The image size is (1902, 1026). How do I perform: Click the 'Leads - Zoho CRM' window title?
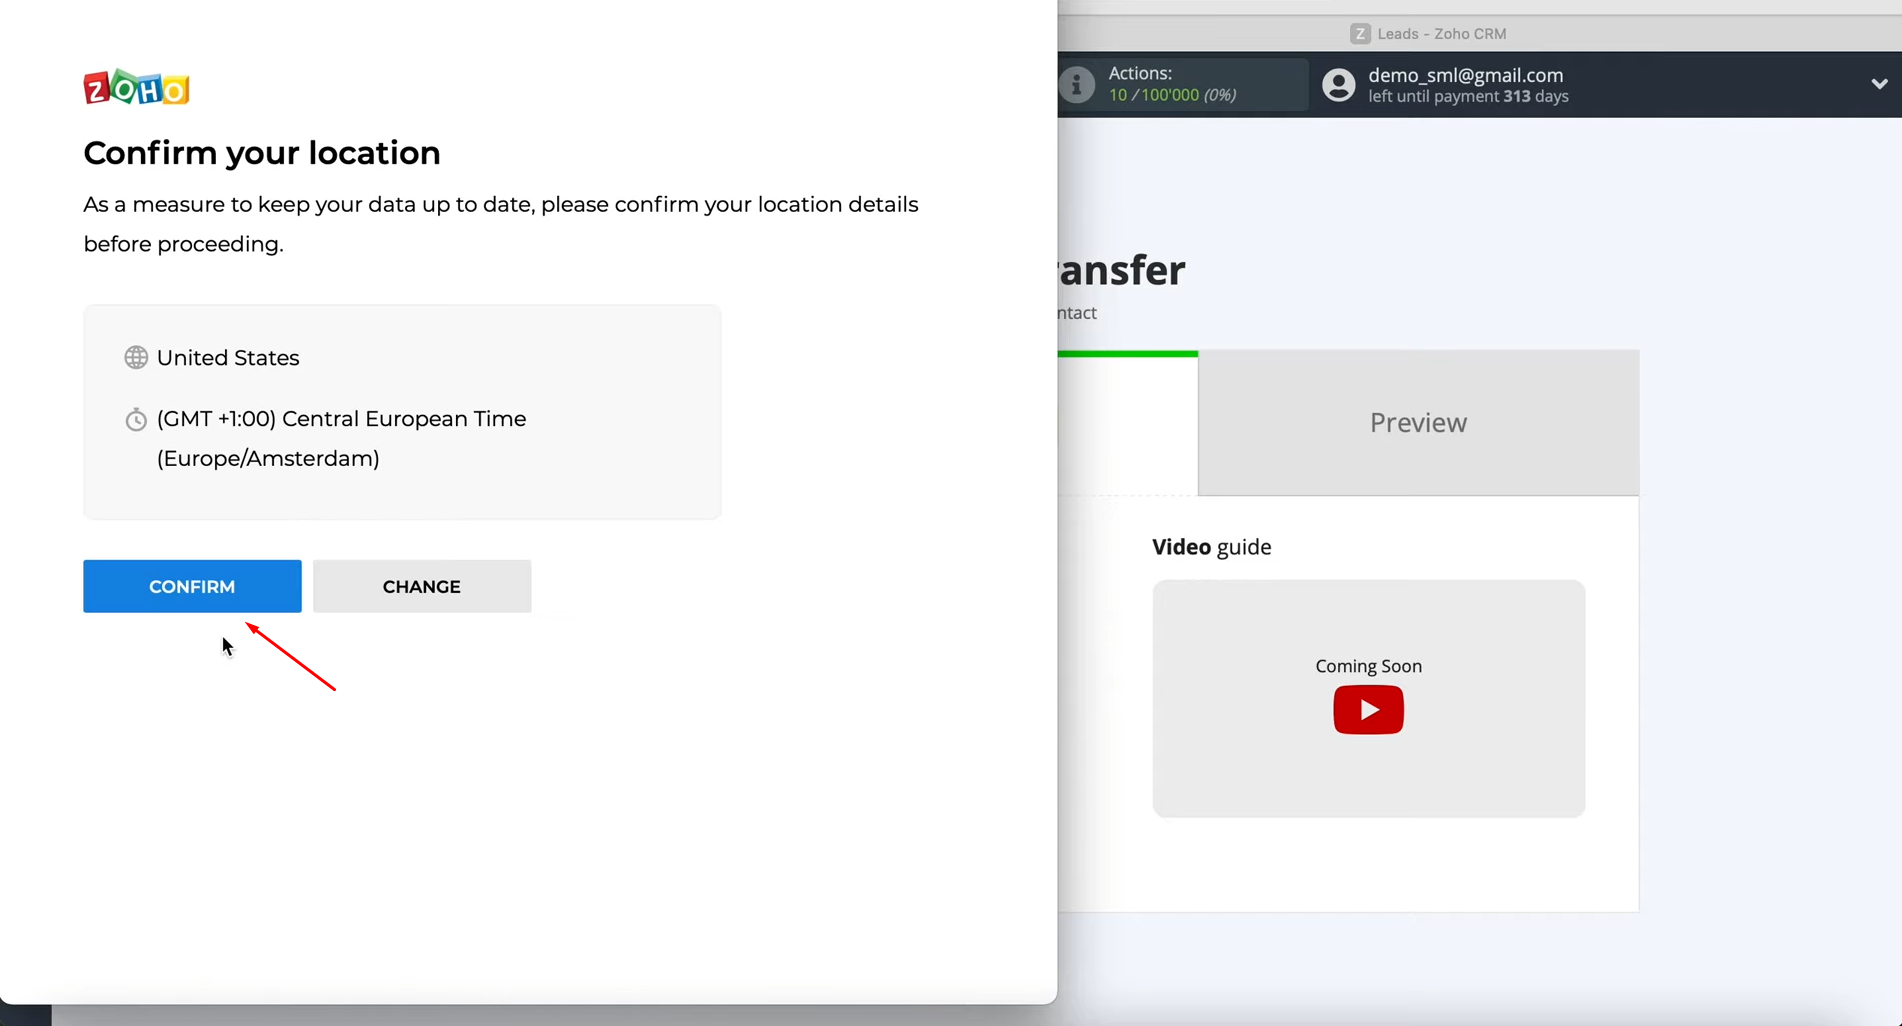coord(1441,34)
